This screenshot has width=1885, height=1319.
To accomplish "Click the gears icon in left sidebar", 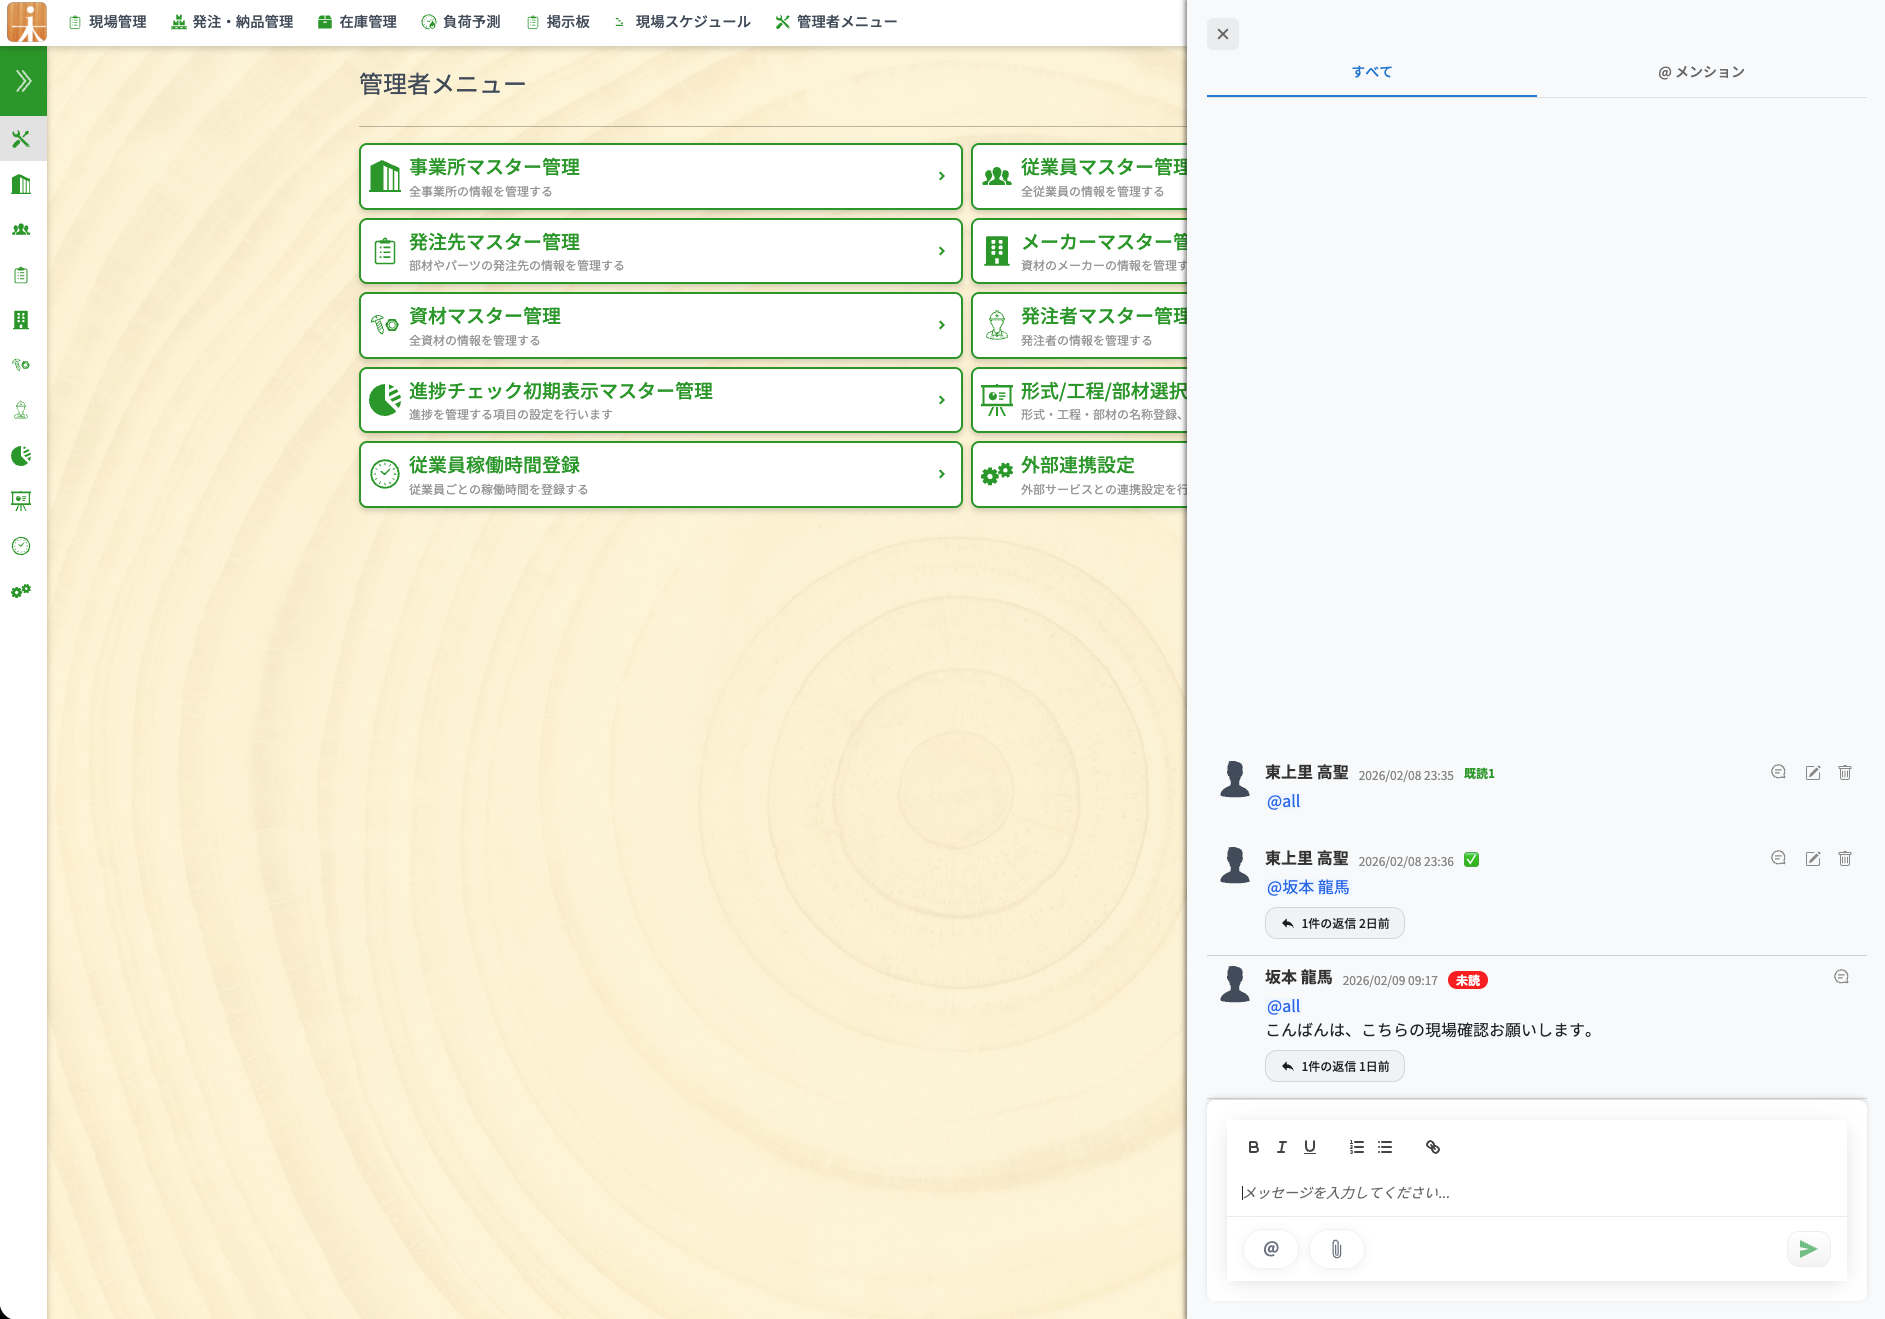I will (21, 591).
